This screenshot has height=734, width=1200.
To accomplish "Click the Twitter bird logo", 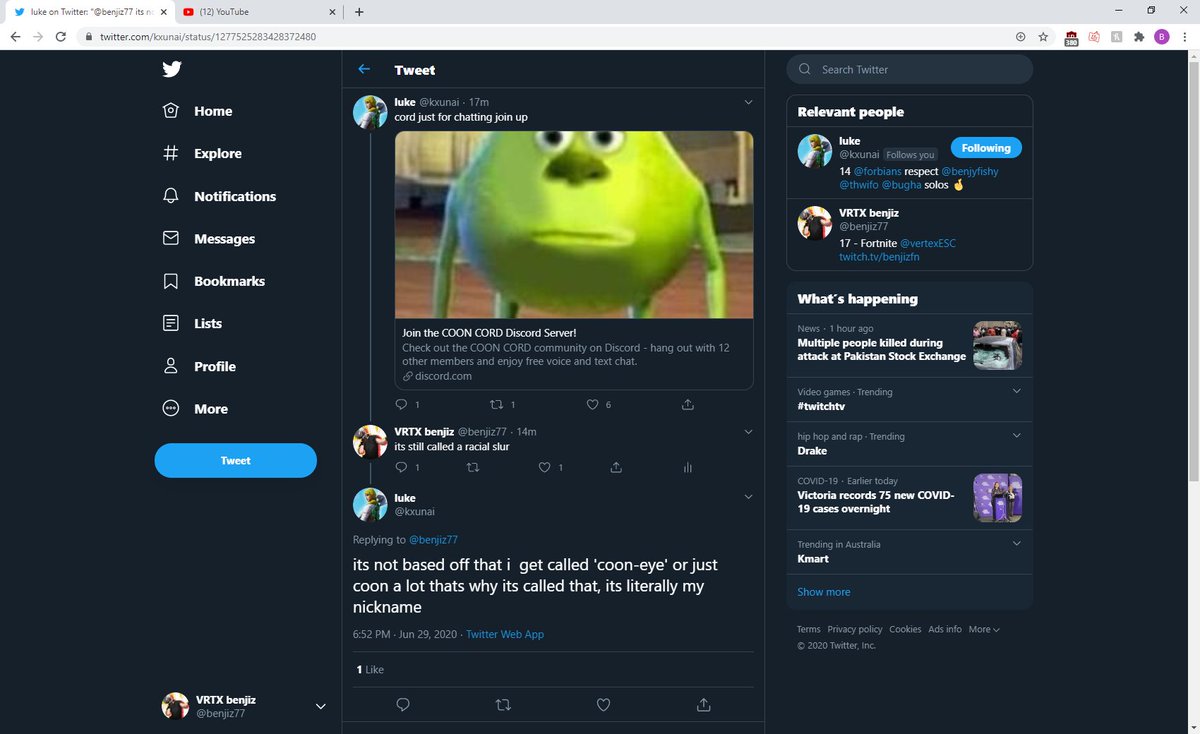I will (171, 69).
